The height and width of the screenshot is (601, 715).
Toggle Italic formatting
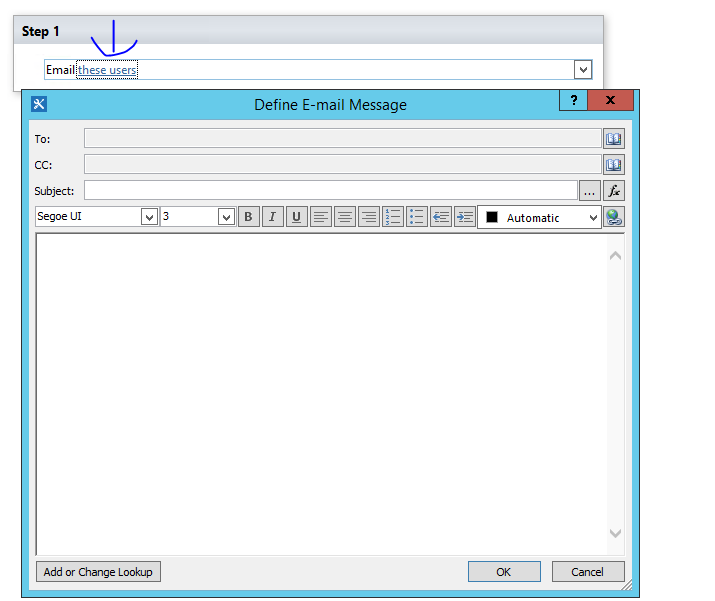(273, 217)
